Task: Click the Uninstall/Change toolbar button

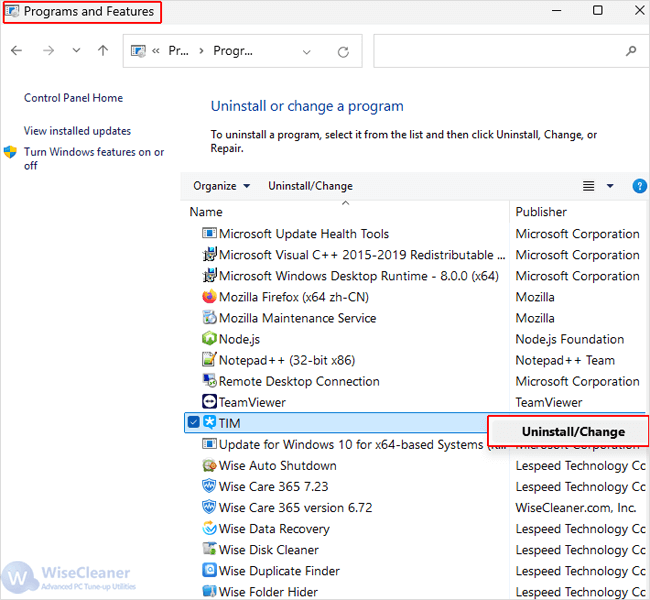Action: point(310,186)
